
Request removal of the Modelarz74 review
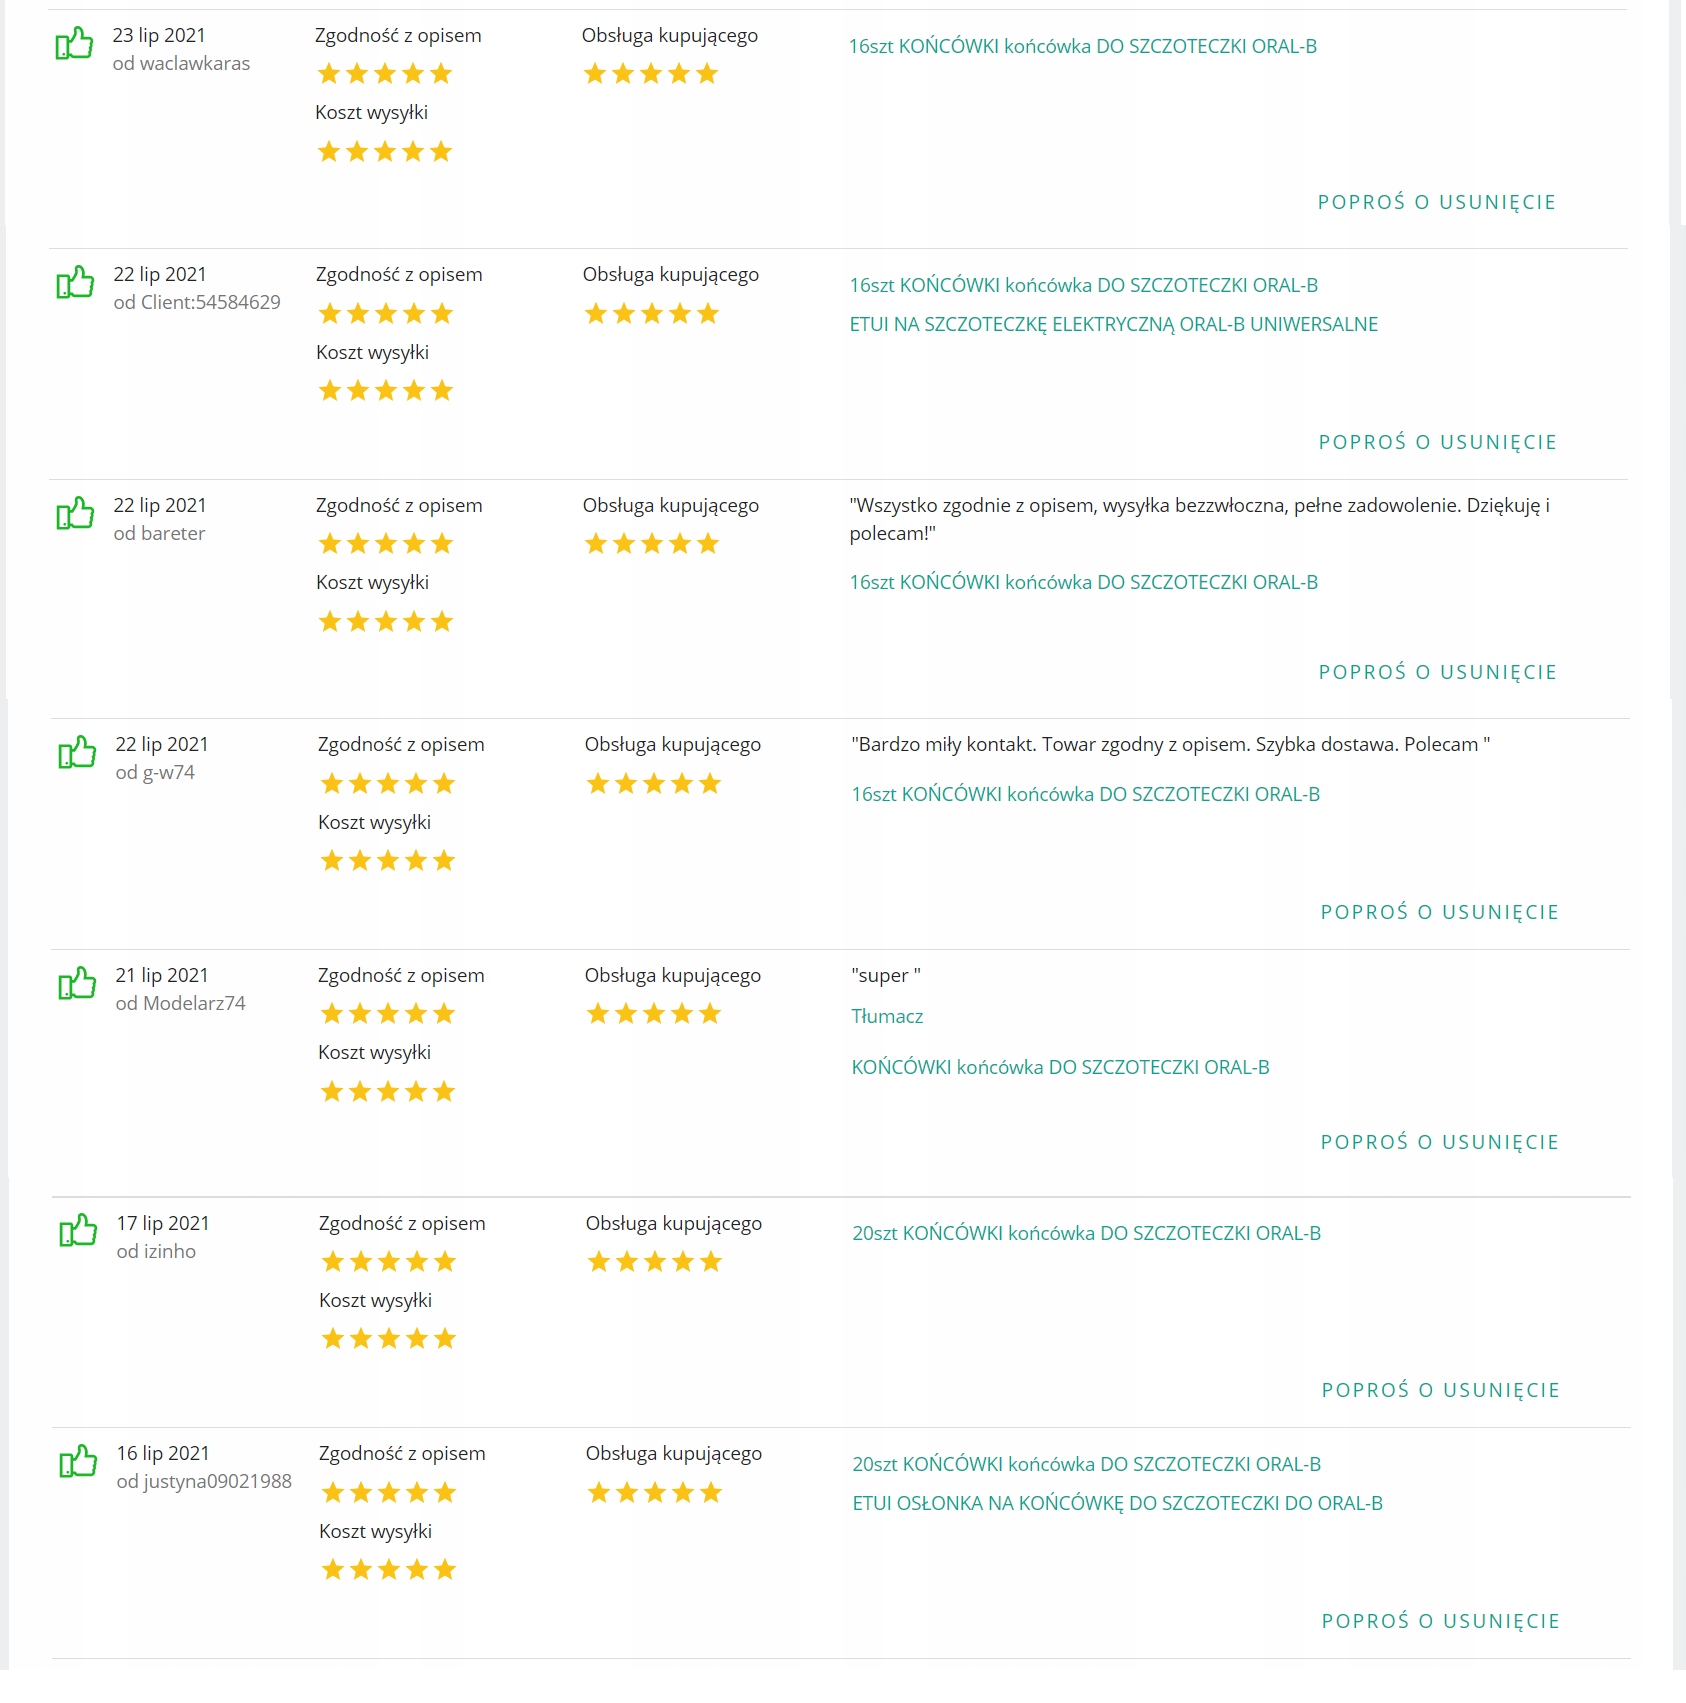(x=1439, y=1142)
